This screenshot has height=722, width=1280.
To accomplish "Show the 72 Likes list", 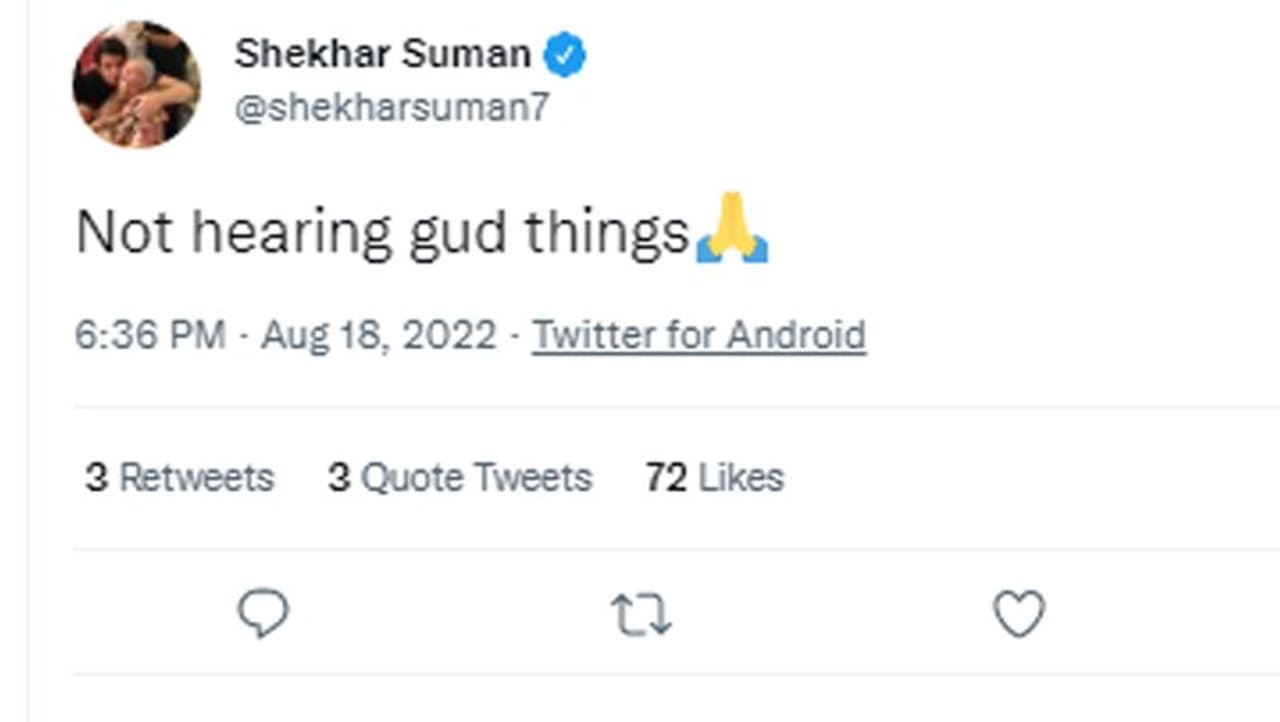I will [x=714, y=478].
